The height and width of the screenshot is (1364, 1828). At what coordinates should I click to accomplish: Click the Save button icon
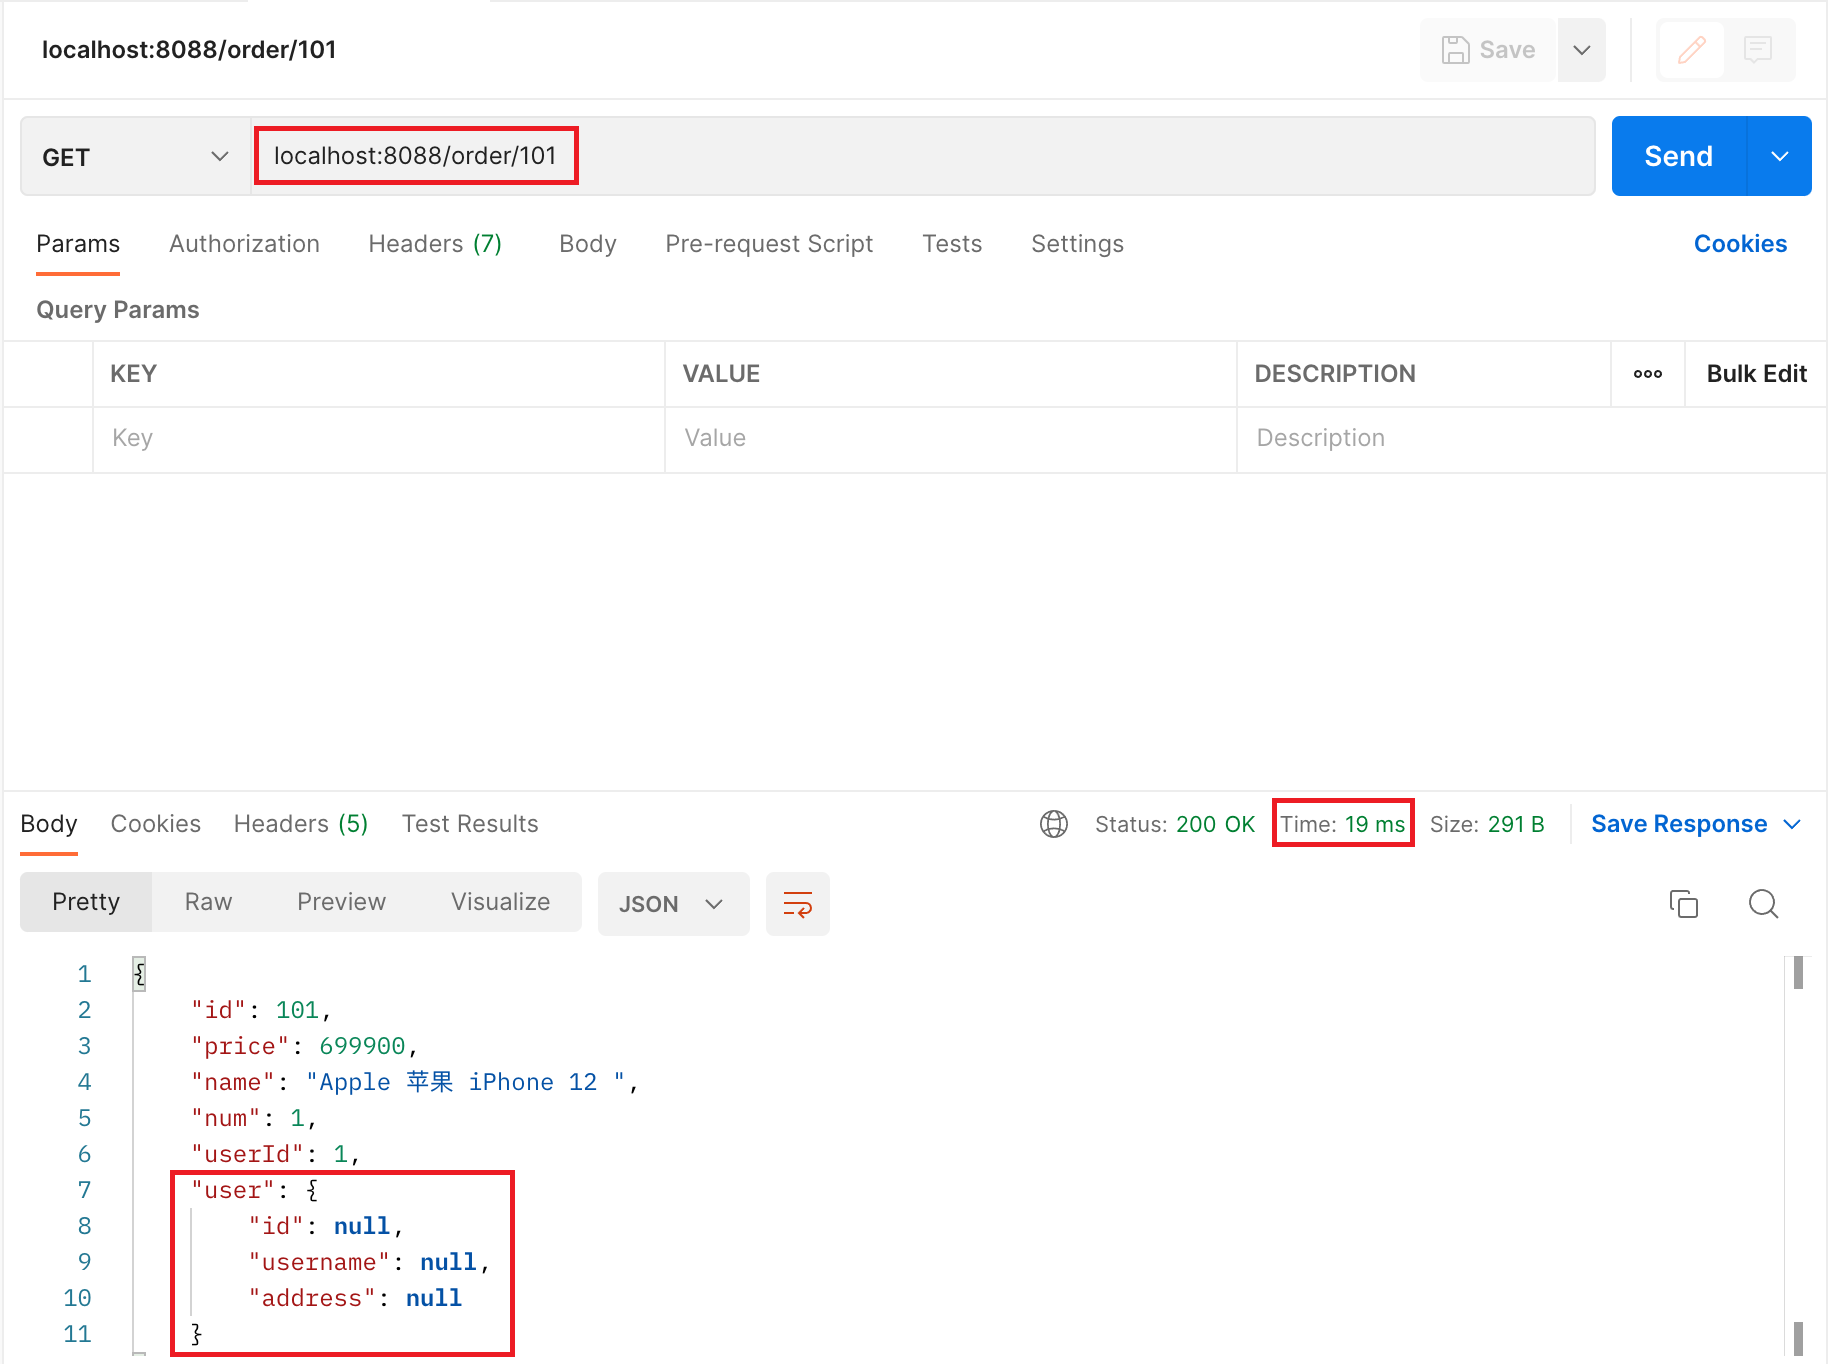coord(1455,50)
